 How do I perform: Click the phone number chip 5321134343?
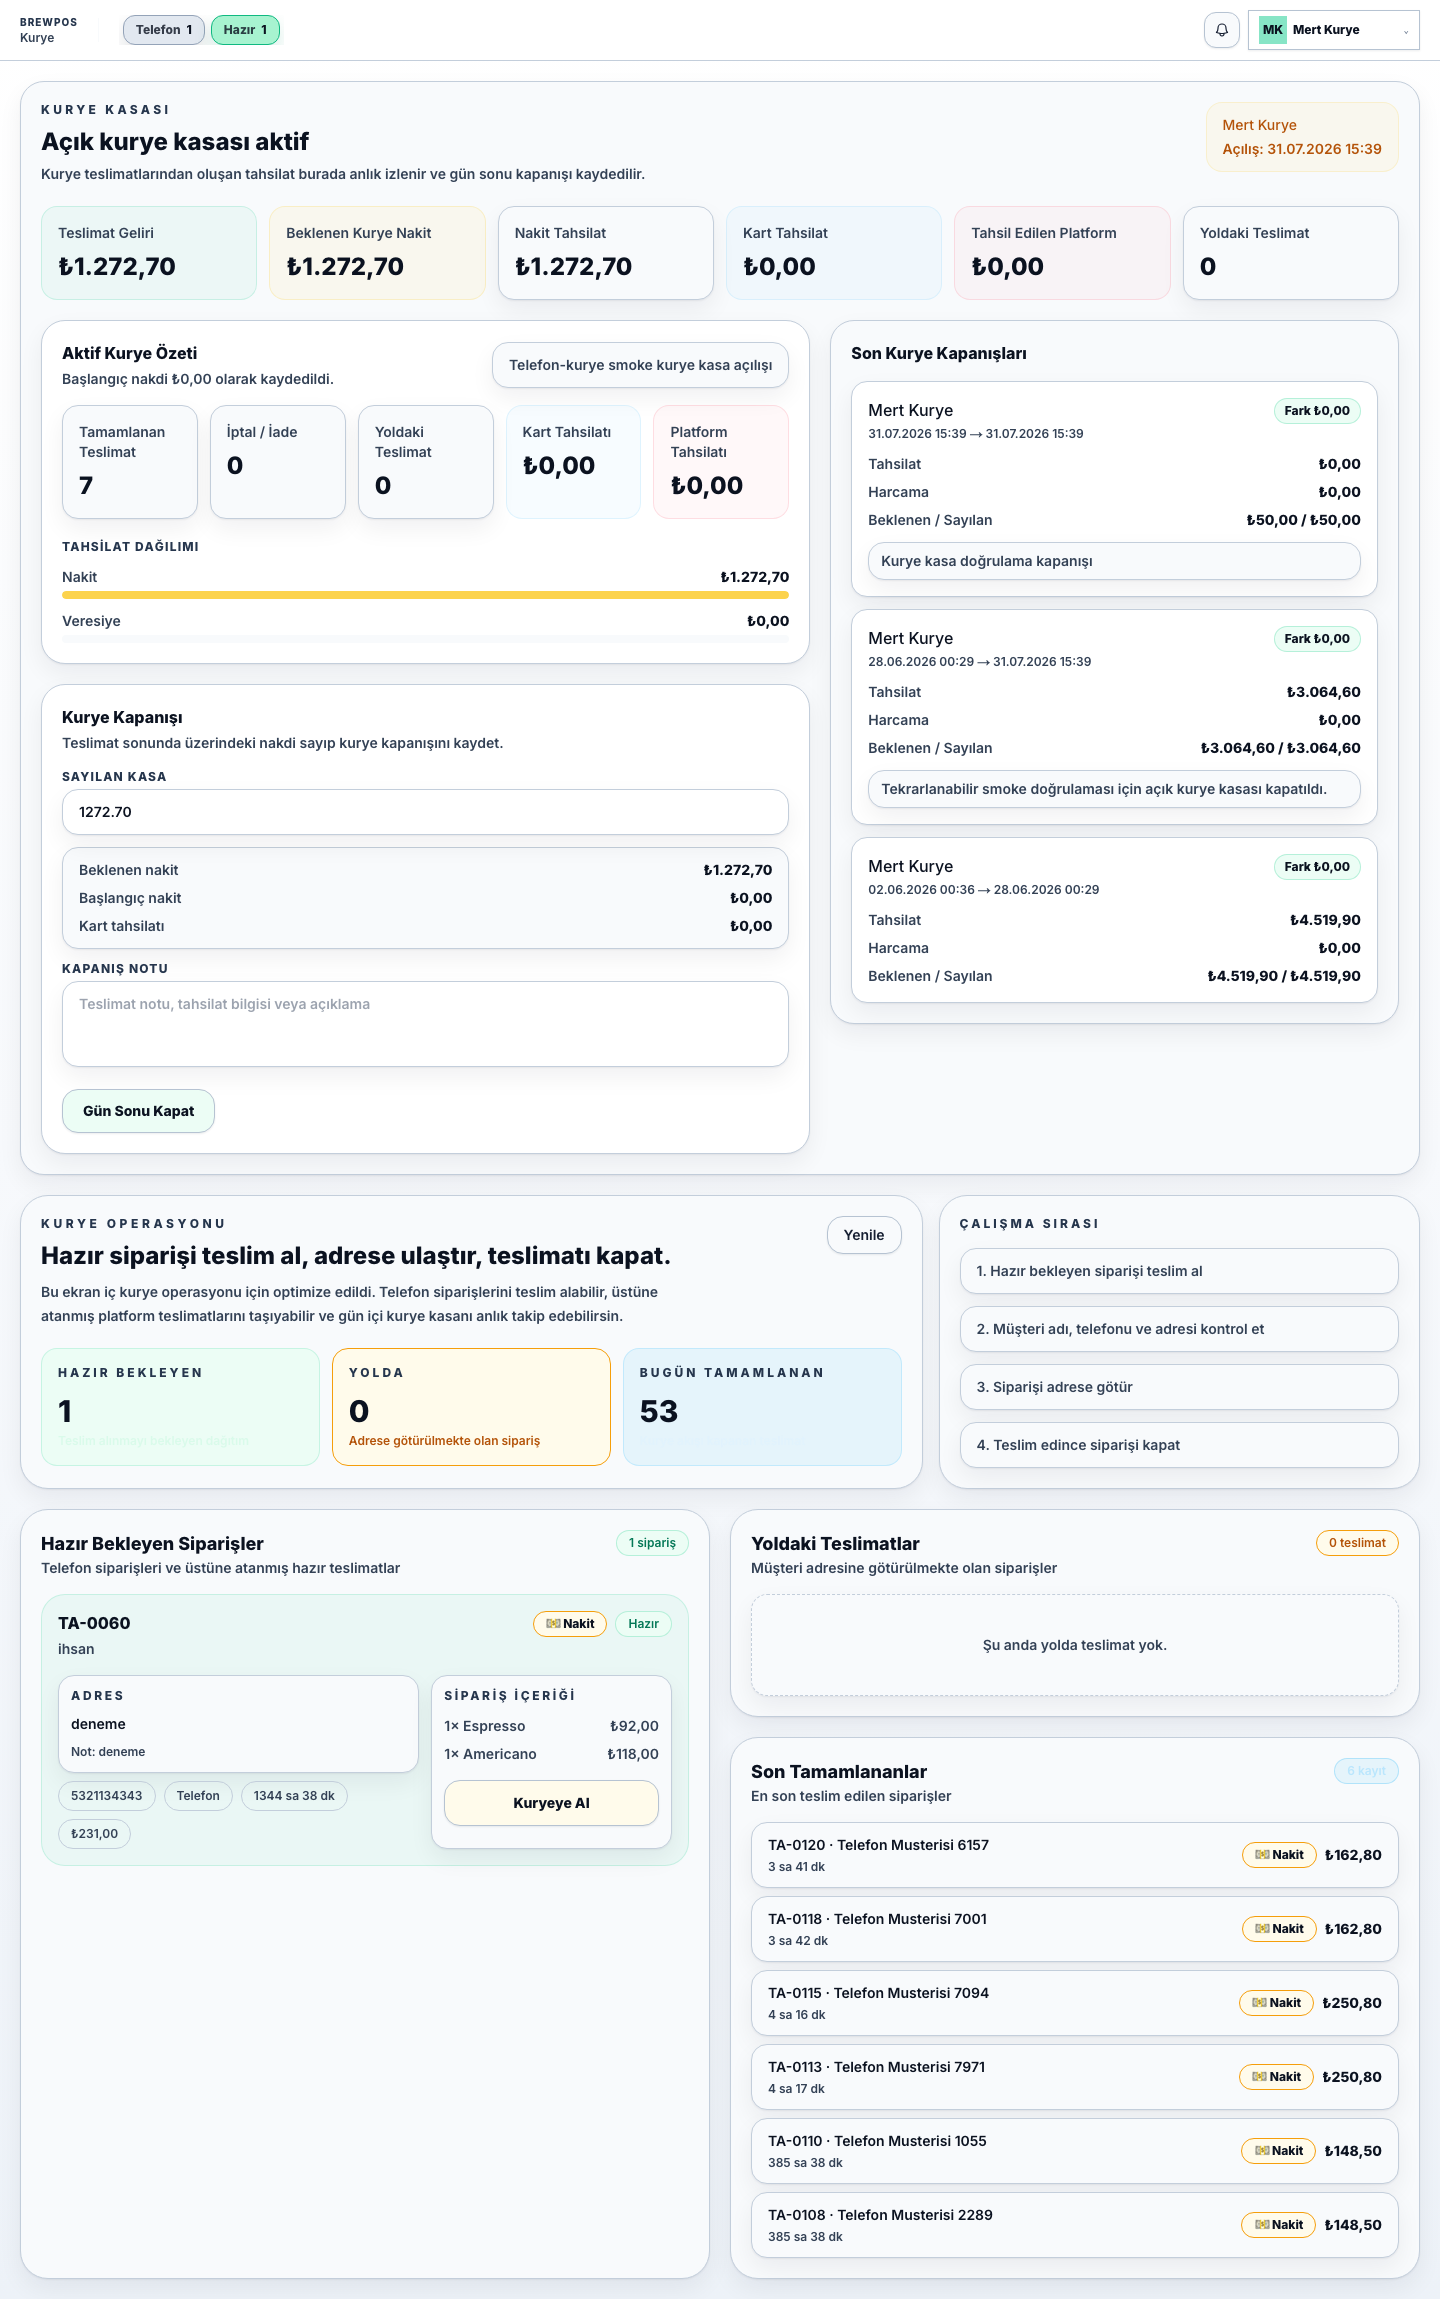(107, 1796)
